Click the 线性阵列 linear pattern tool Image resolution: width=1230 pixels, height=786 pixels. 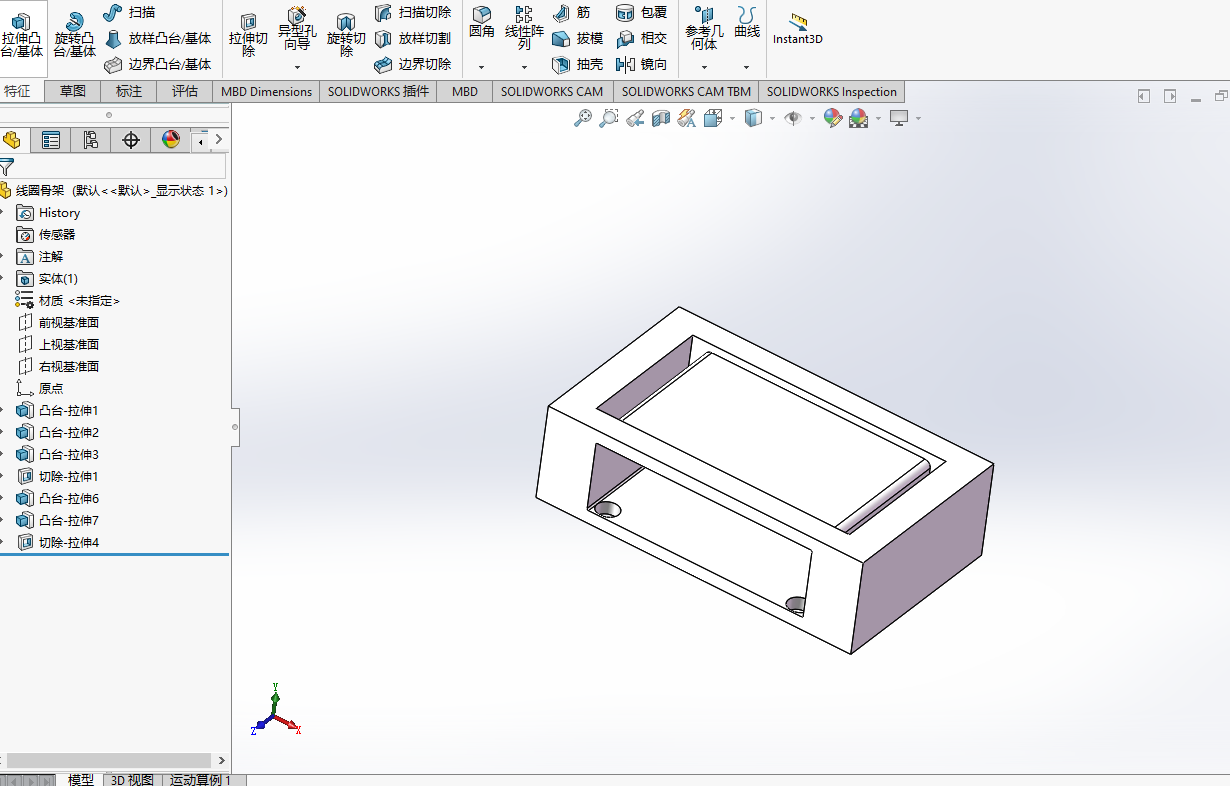click(x=524, y=28)
